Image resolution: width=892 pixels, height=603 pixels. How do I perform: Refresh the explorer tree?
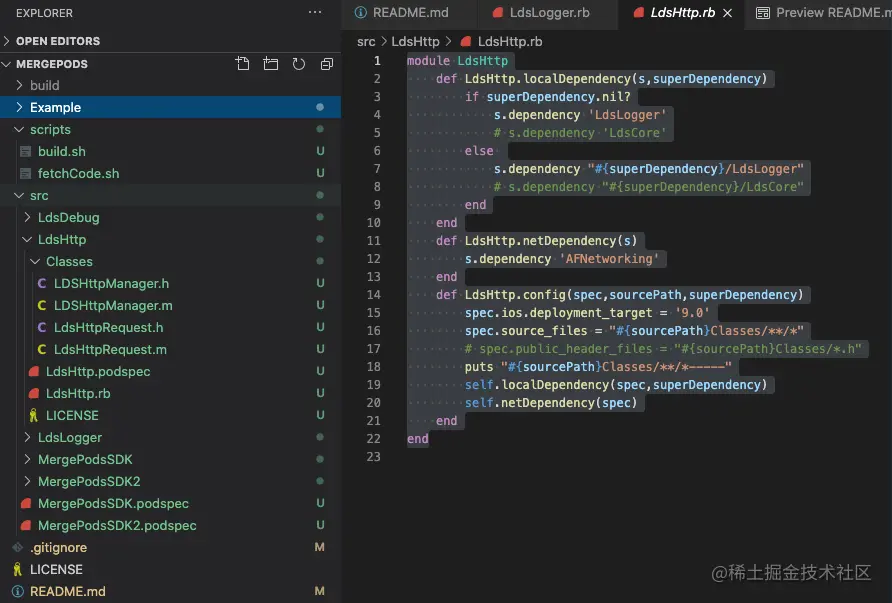299,64
